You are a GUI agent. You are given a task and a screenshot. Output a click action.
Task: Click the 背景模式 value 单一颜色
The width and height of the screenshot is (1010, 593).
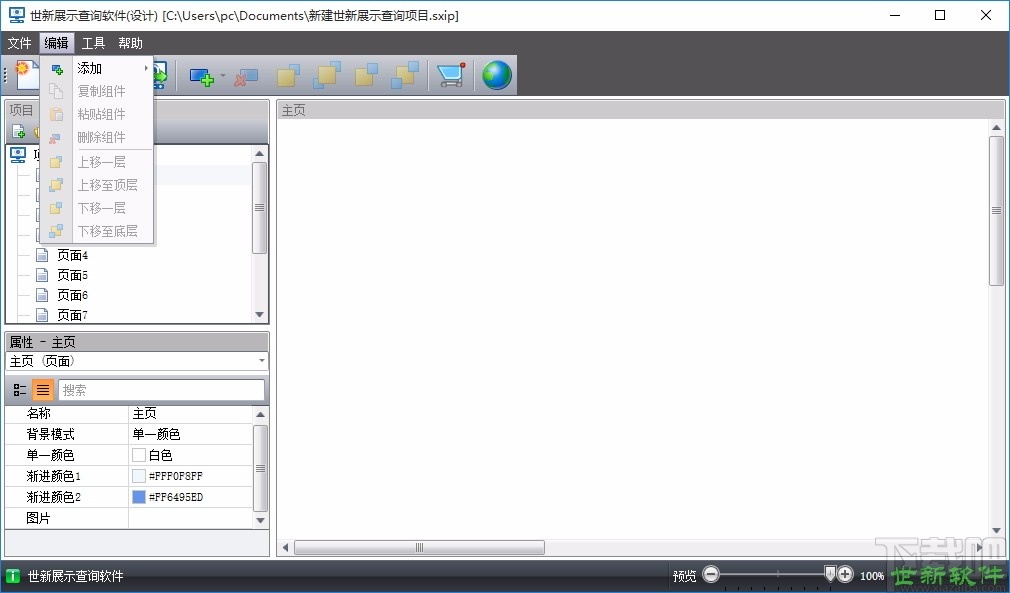tap(191, 435)
